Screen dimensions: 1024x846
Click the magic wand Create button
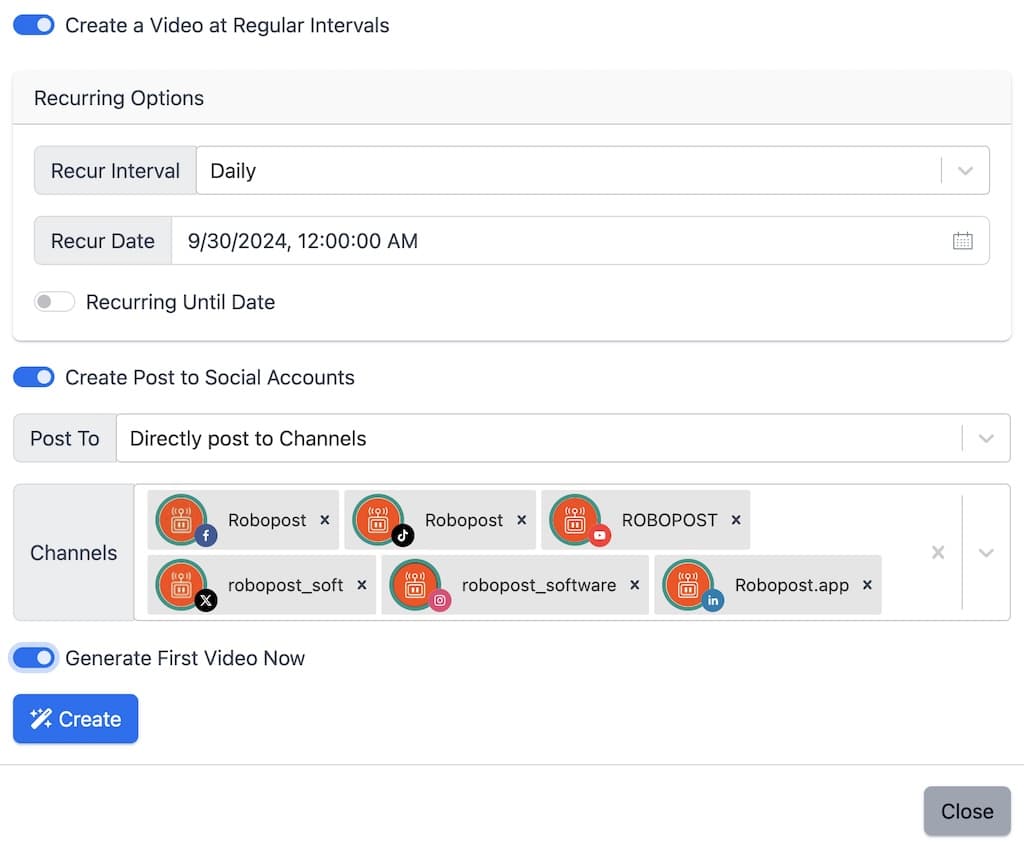click(76, 719)
